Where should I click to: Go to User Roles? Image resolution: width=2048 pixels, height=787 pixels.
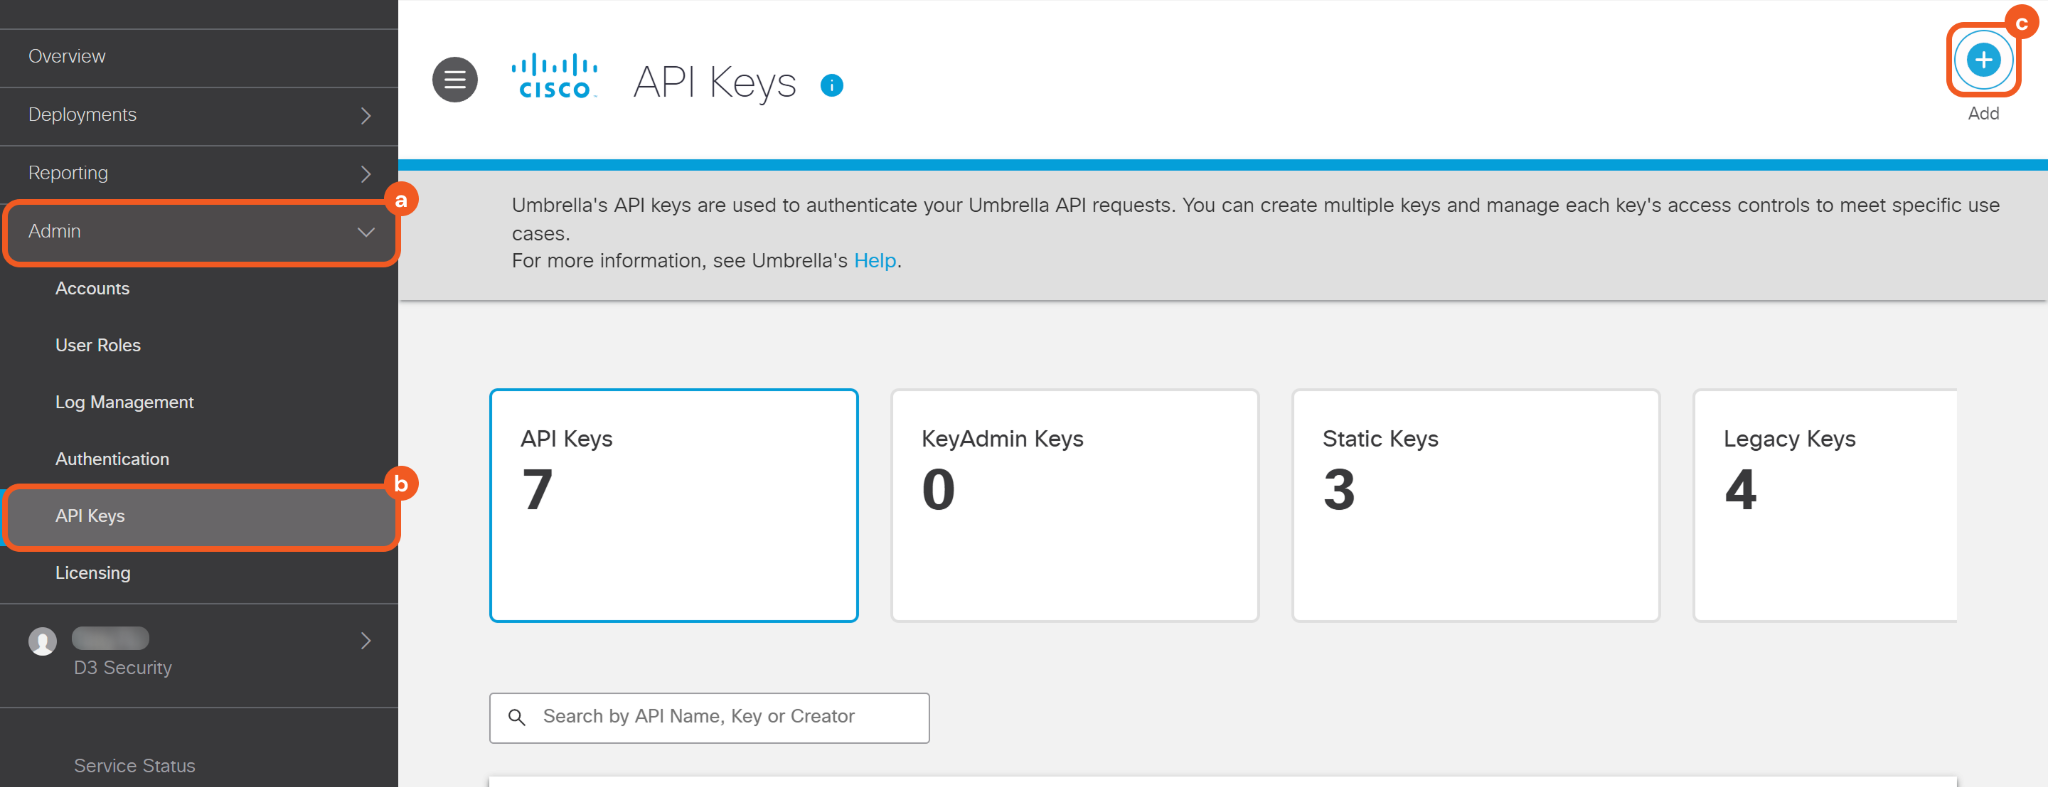pyautogui.click(x=98, y=346)
